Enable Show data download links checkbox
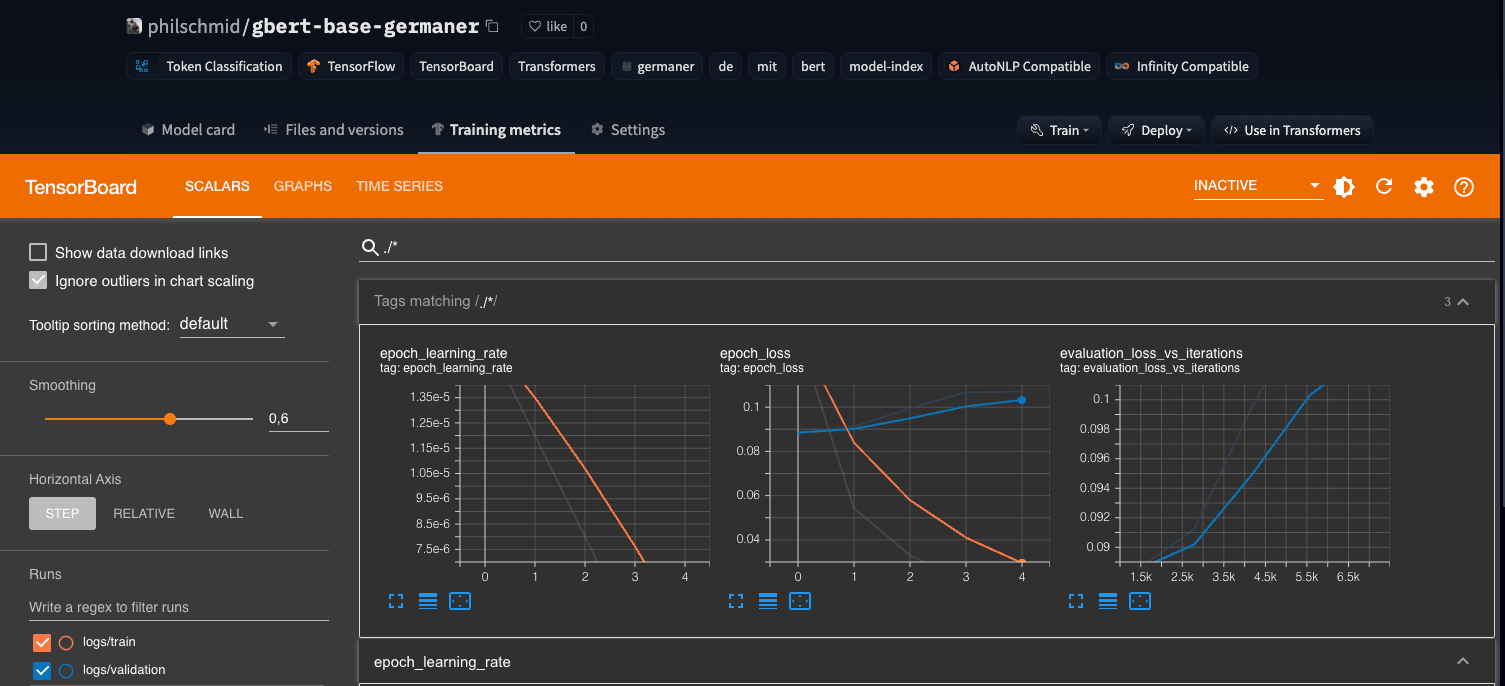Image resolution: width=1505 pixels, height=686 pixels. (x=38, y=253)
